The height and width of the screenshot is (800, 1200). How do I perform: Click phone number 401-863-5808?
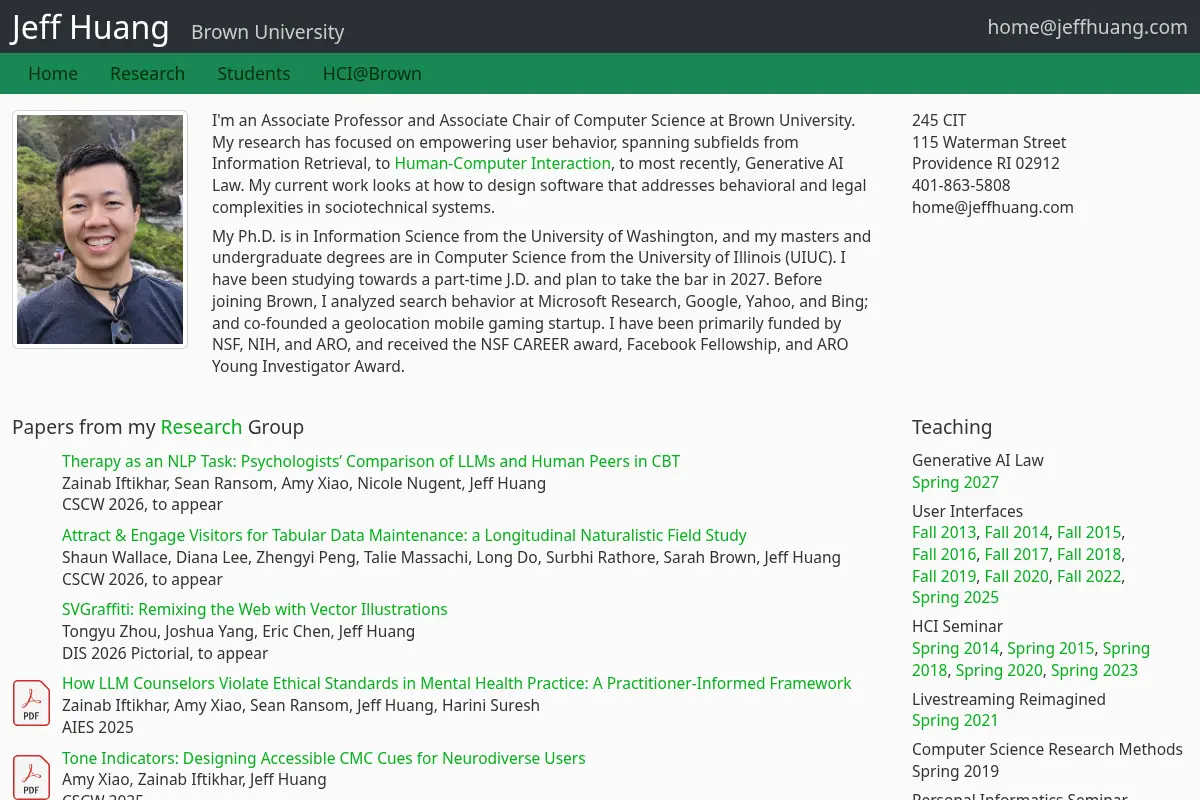961,185
